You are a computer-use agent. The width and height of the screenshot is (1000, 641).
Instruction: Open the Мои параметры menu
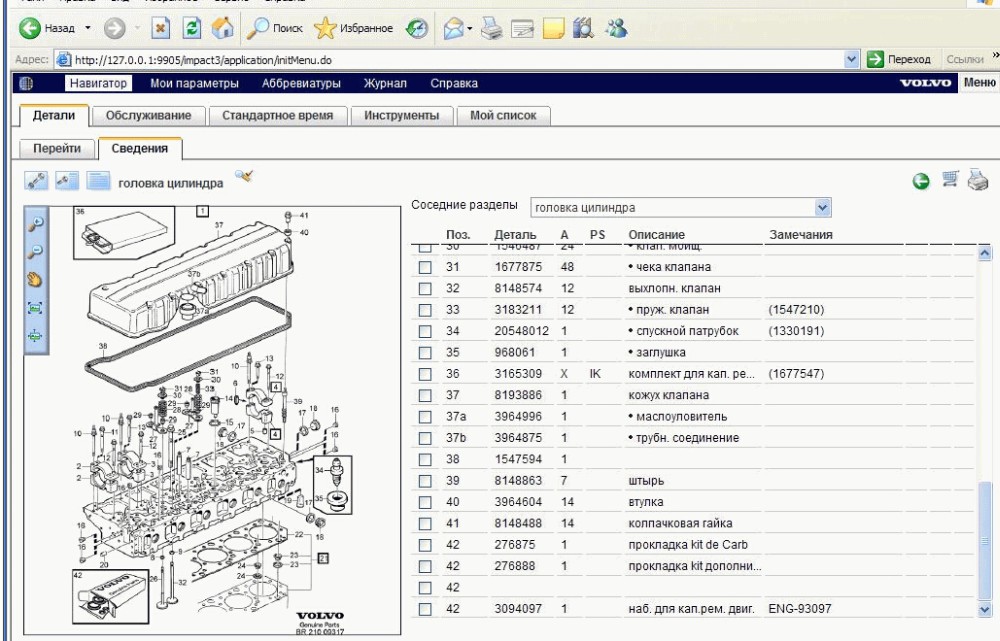pos(195,83)
